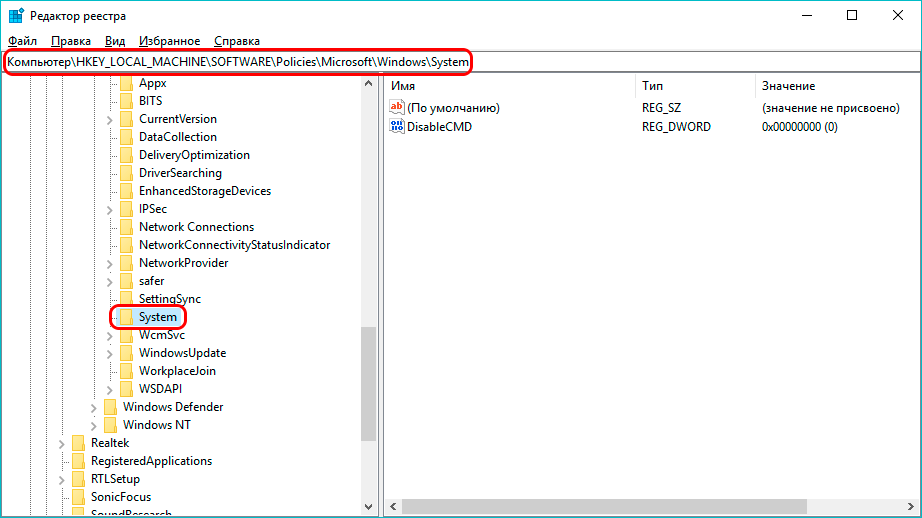The height and width of the screenshot is (518, 922).
Task: Maximize the Registry Editor window
Action: click(x=852, y=16)
